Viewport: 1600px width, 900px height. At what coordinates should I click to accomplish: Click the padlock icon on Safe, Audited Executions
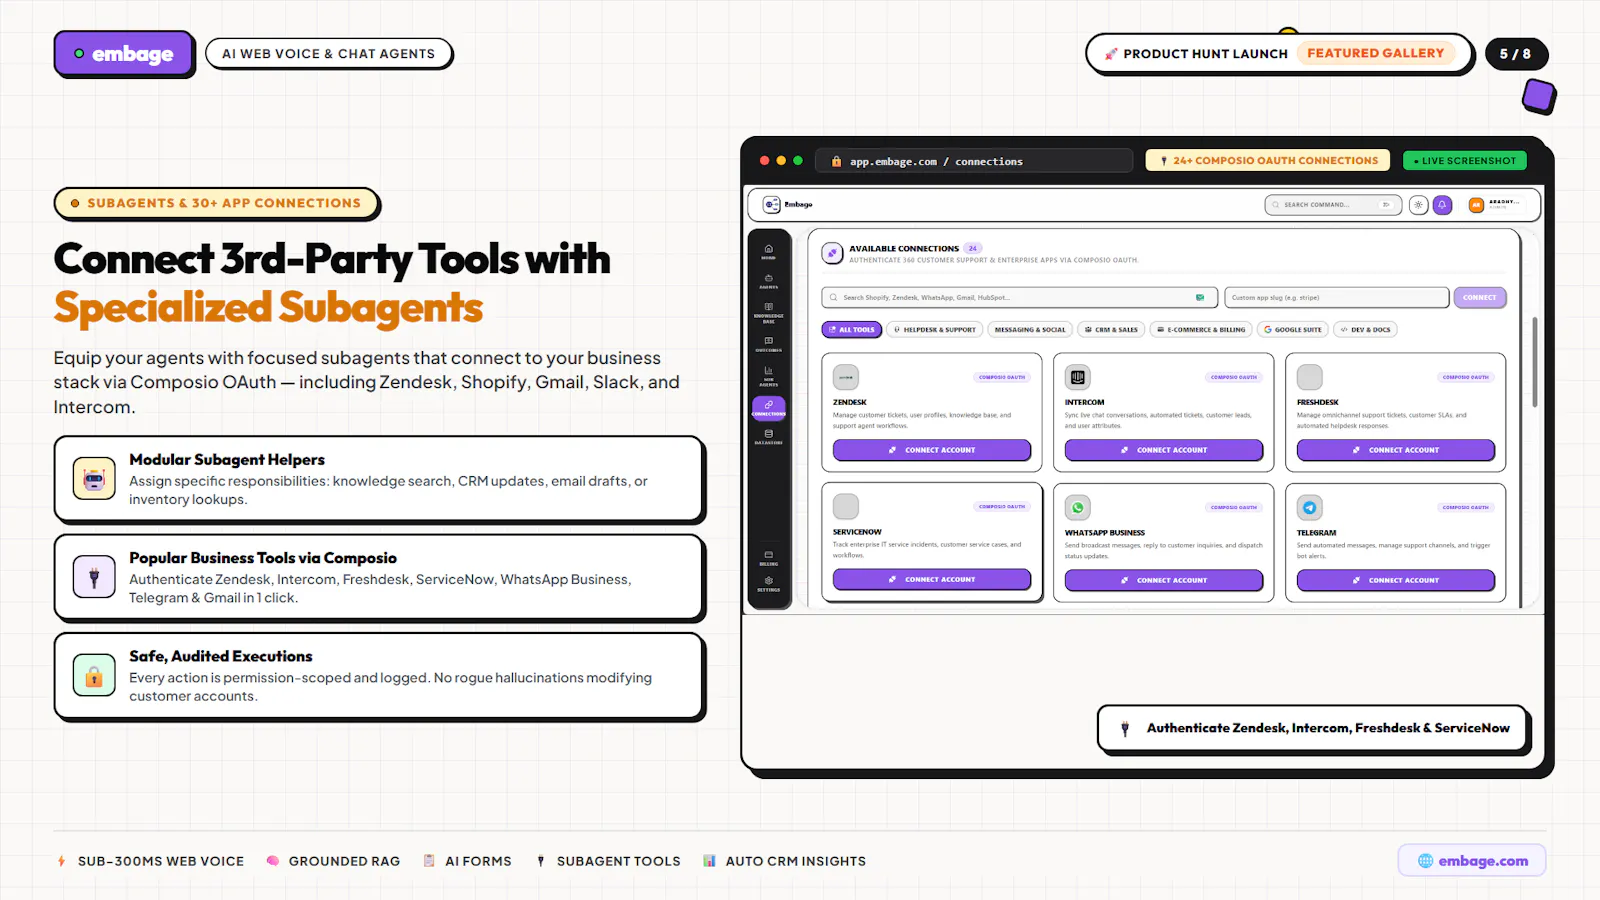coord(94,675)
